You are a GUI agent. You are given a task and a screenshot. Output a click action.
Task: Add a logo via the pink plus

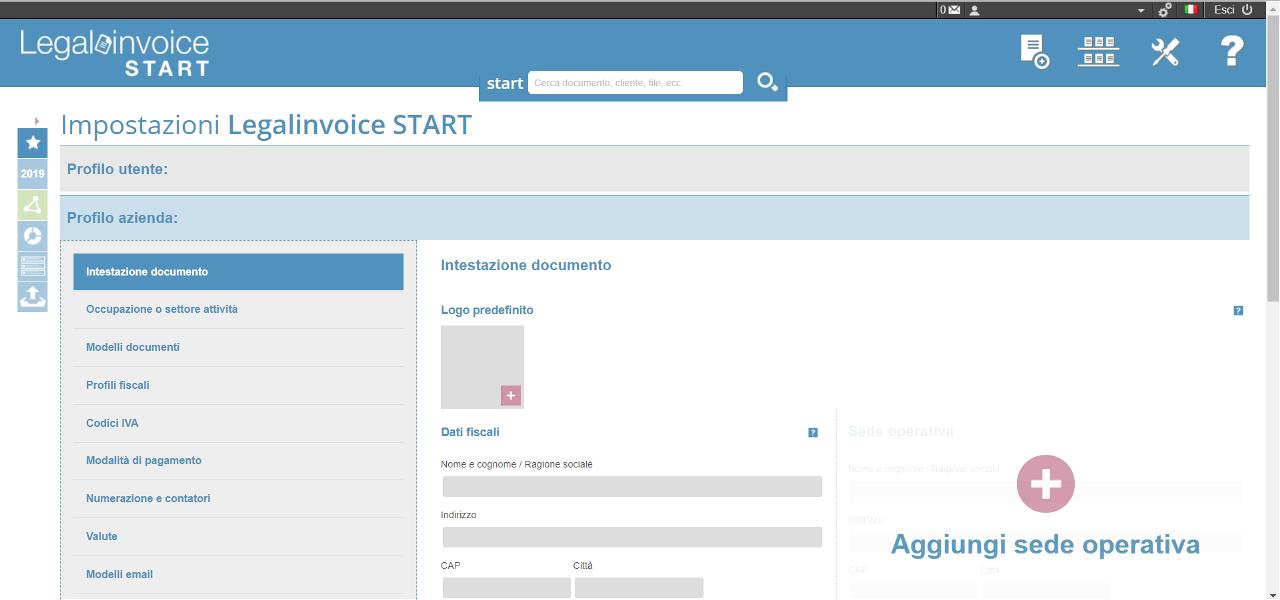[x=511, y=396]
